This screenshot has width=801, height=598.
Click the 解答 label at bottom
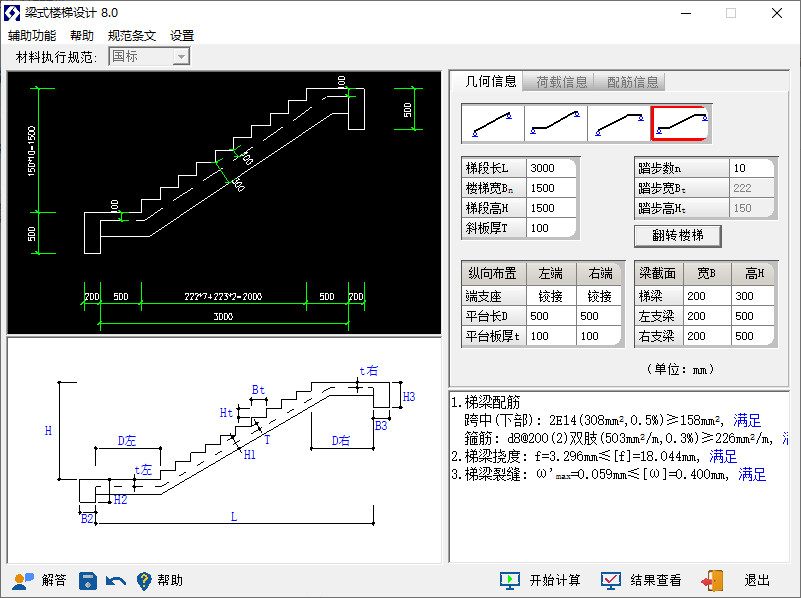coord(54,581)
